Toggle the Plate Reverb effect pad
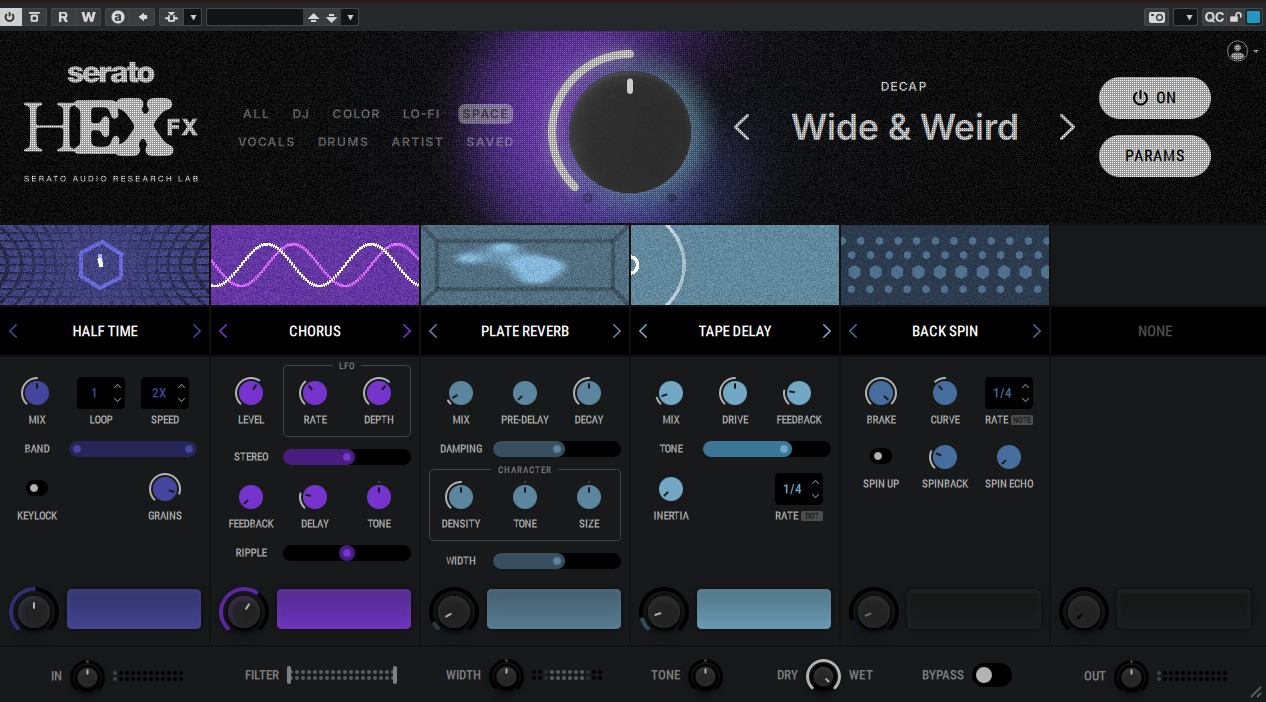Image resolution: width=1266 pixels, height=702 pixels. point(554,609)
